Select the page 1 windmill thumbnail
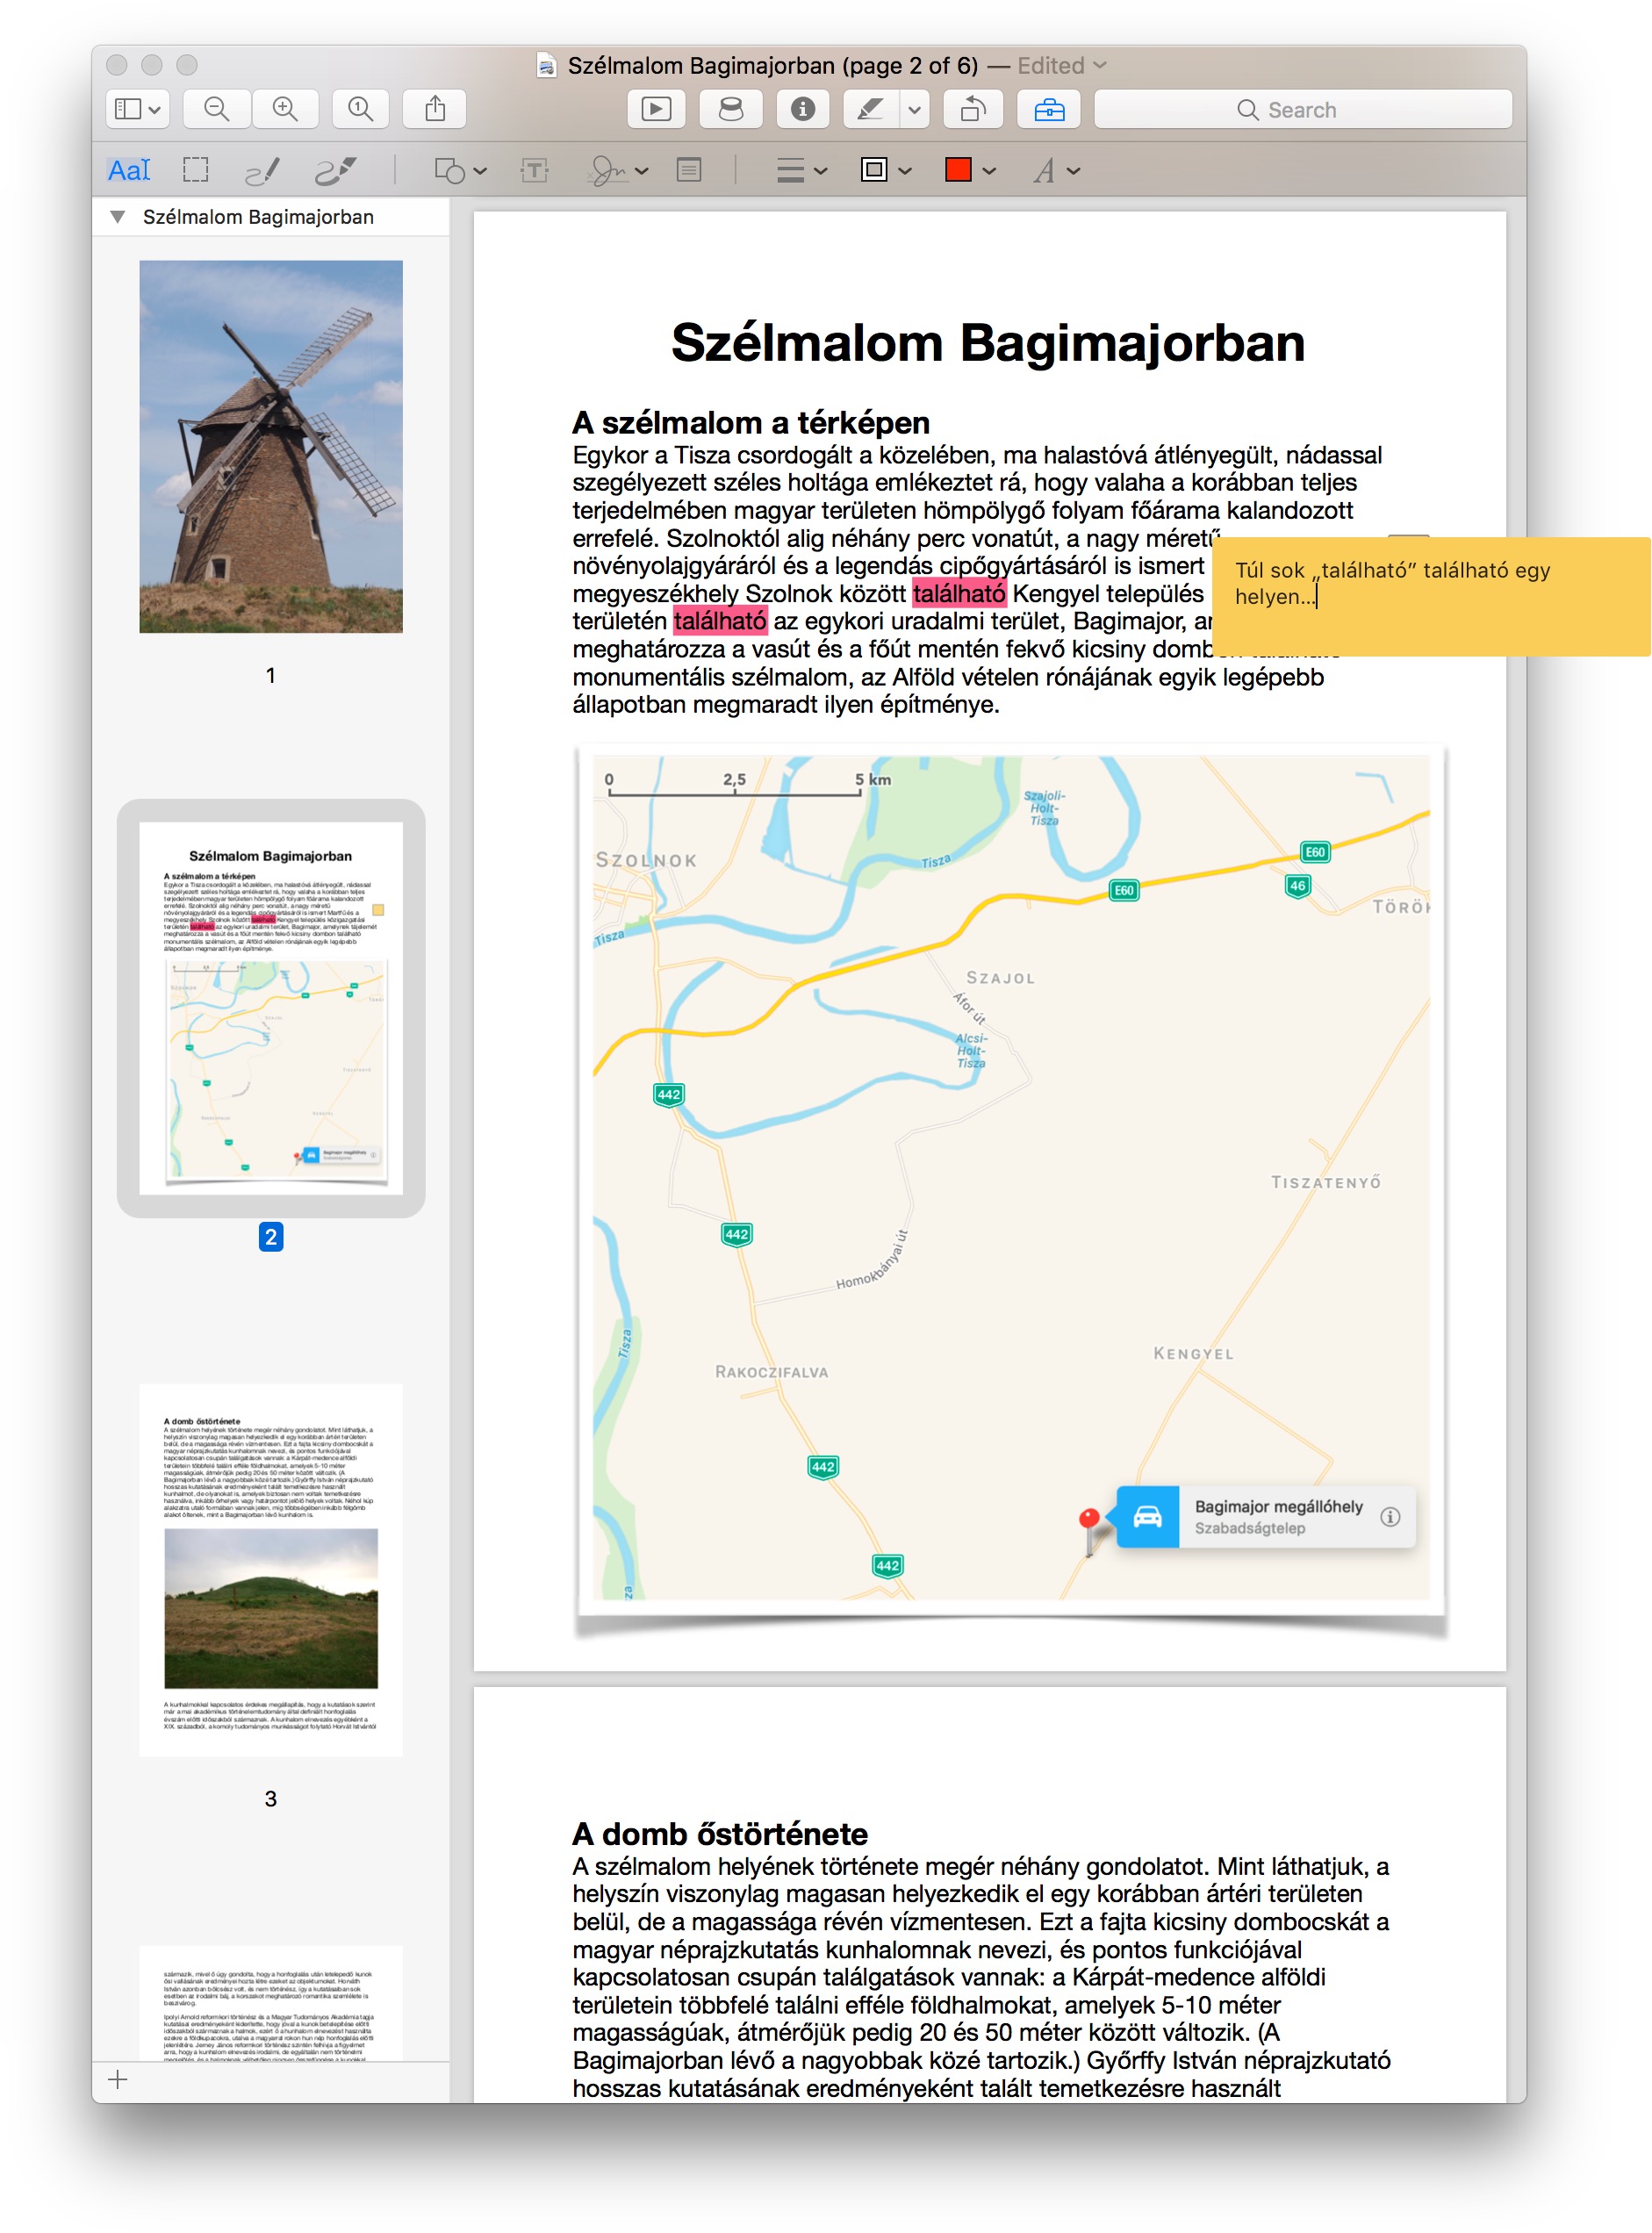Viewport: 1652px width, 2233px height. point(271,446)
